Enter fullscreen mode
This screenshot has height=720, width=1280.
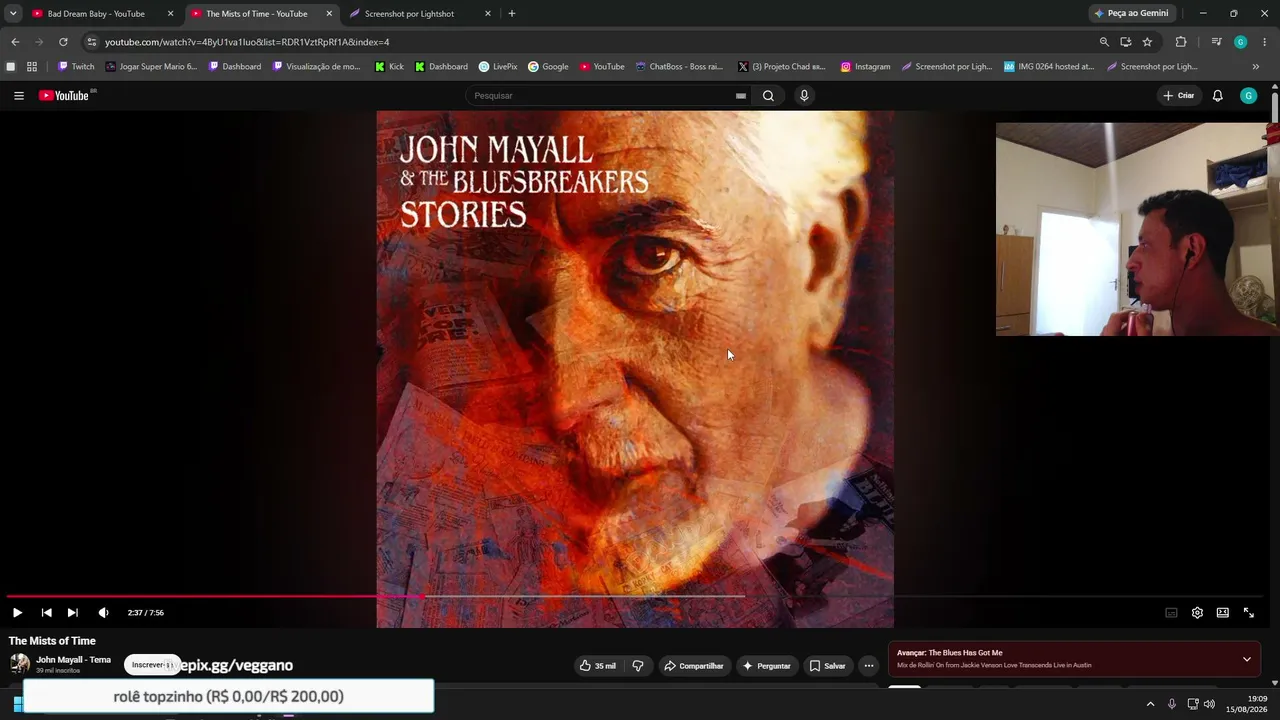pos(1249,613)
